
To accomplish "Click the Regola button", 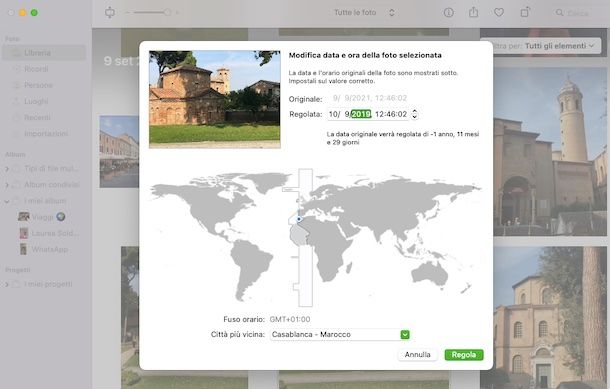I will point(464,355).
